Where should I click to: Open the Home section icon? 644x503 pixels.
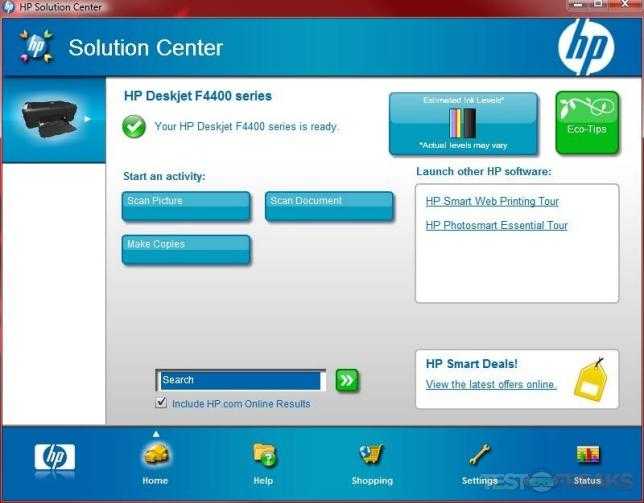pos(156,454)
